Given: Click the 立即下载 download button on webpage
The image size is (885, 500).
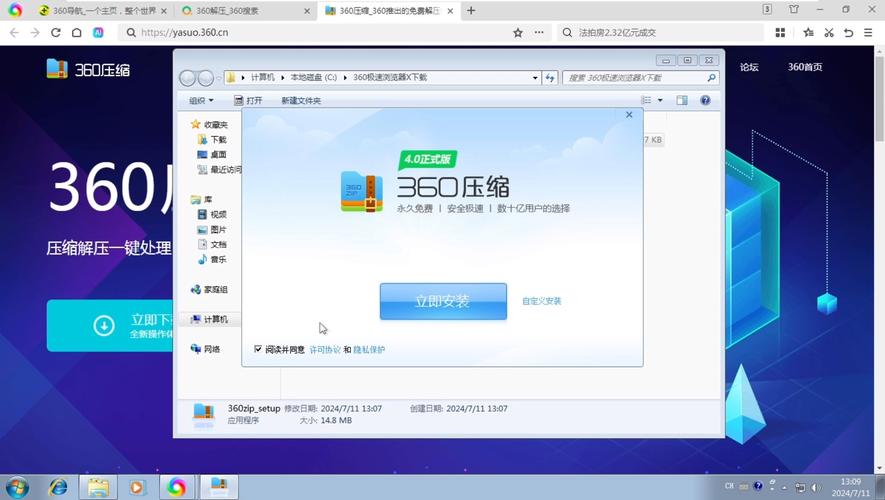Looking at the screenshot, I should point(111,326).
